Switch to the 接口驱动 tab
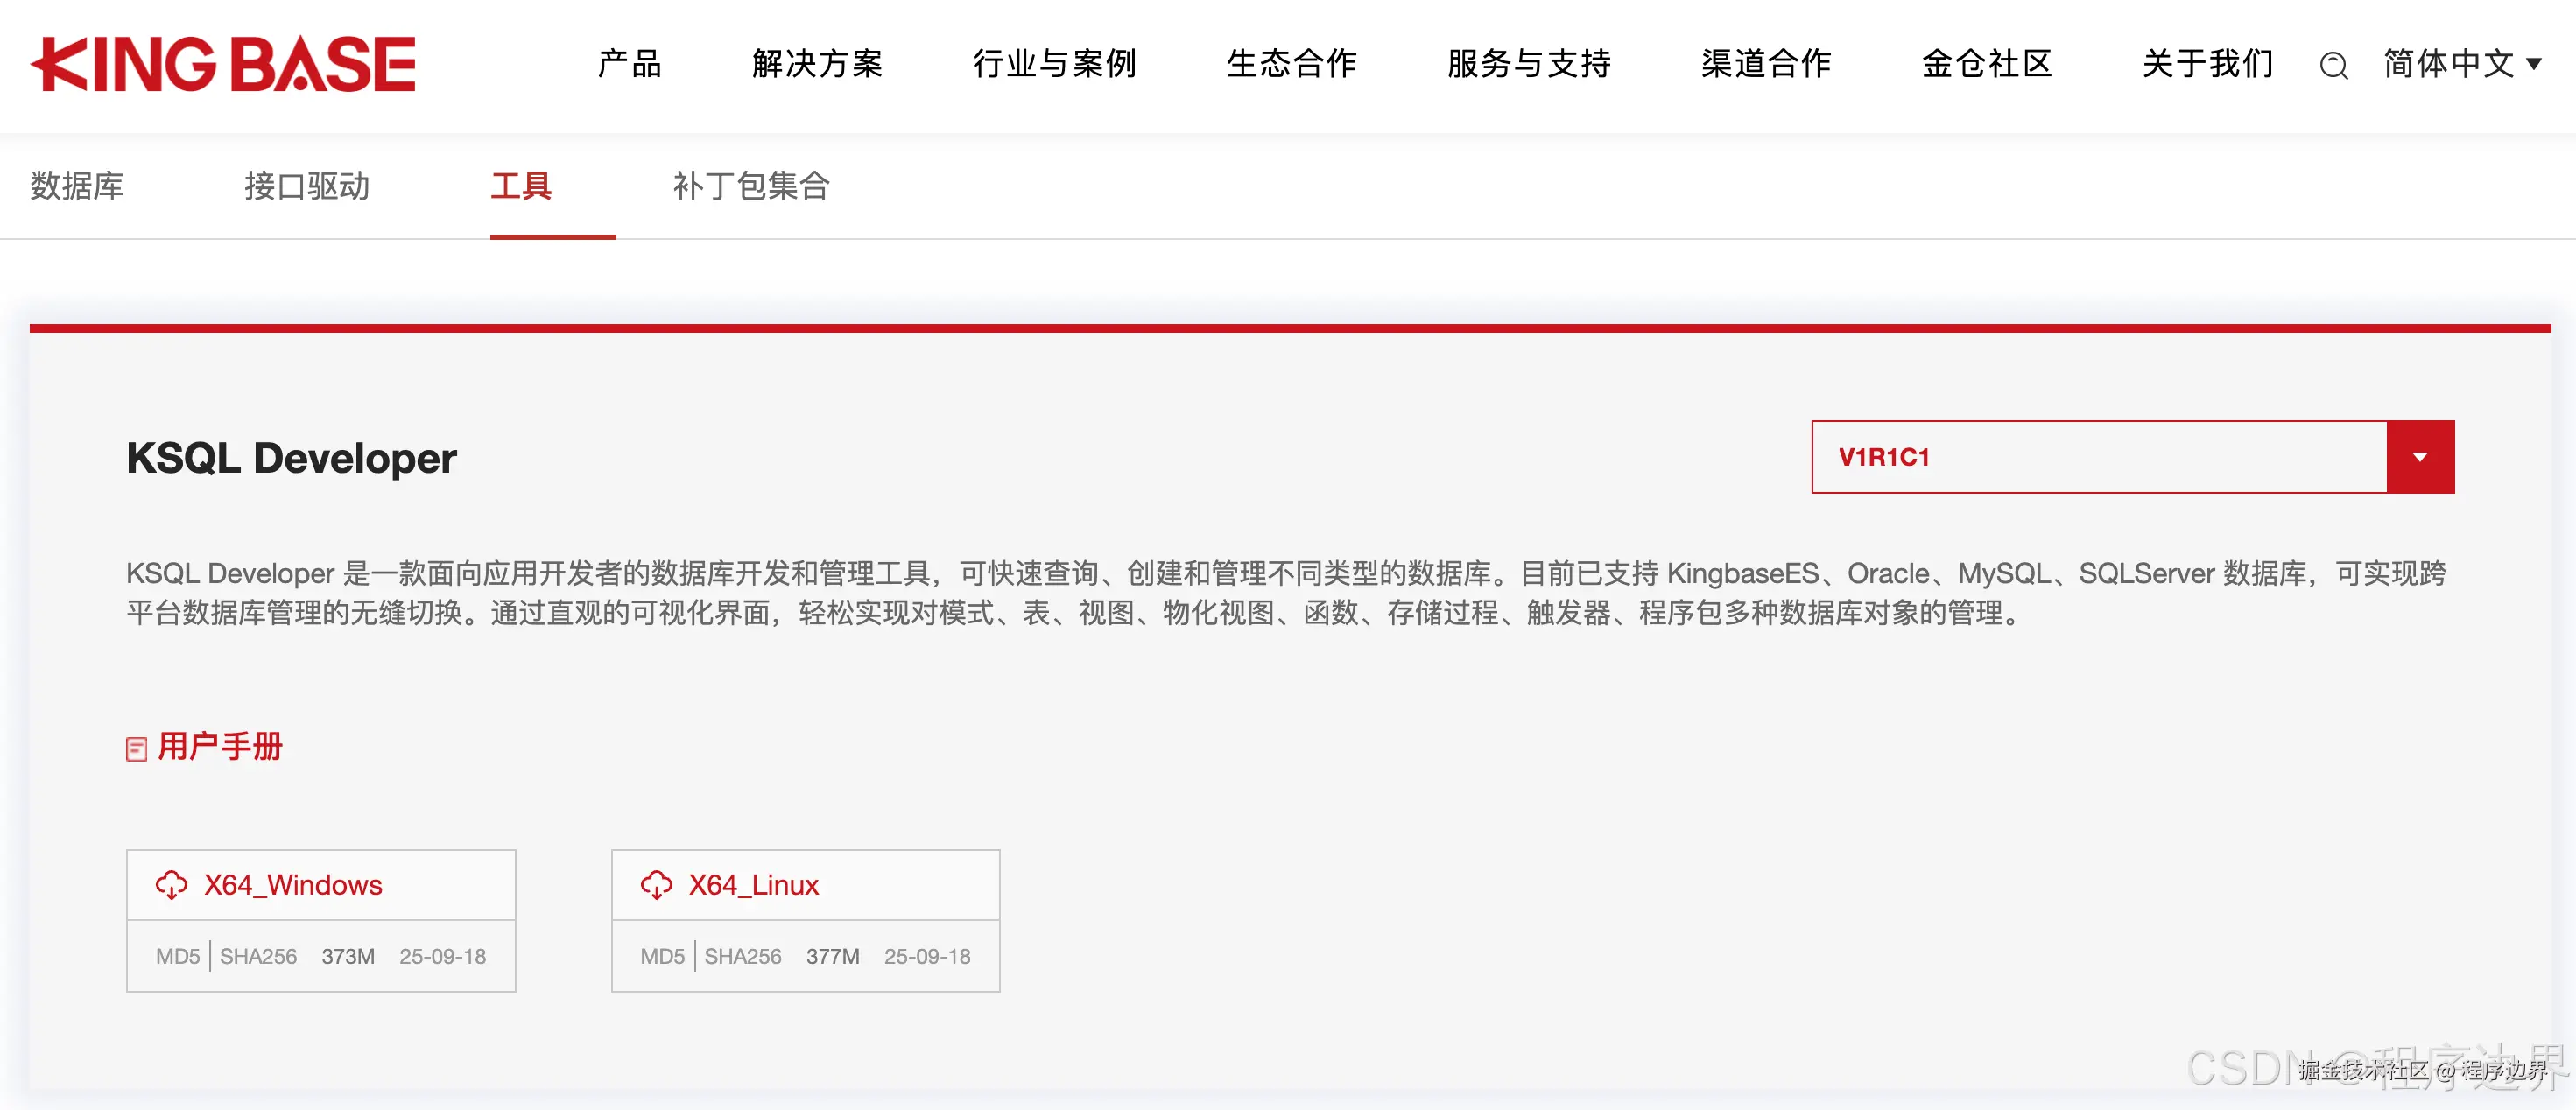This screenshot has height=1110, width=2576. (307, 186)
